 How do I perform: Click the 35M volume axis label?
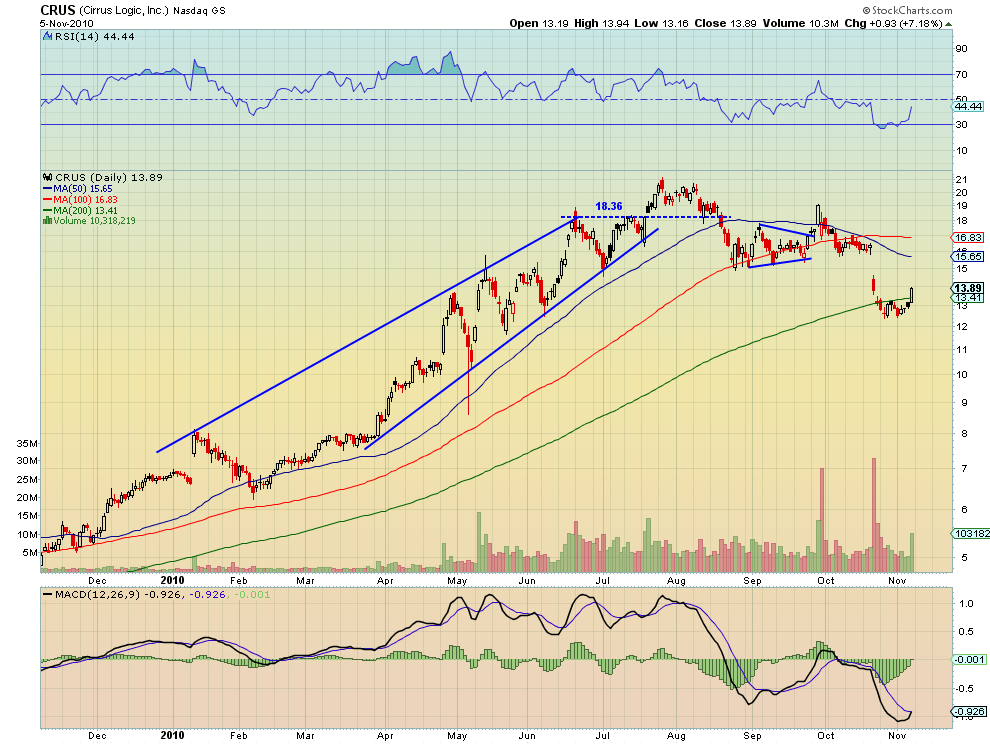pyautogui.click(x=27, y=443)
